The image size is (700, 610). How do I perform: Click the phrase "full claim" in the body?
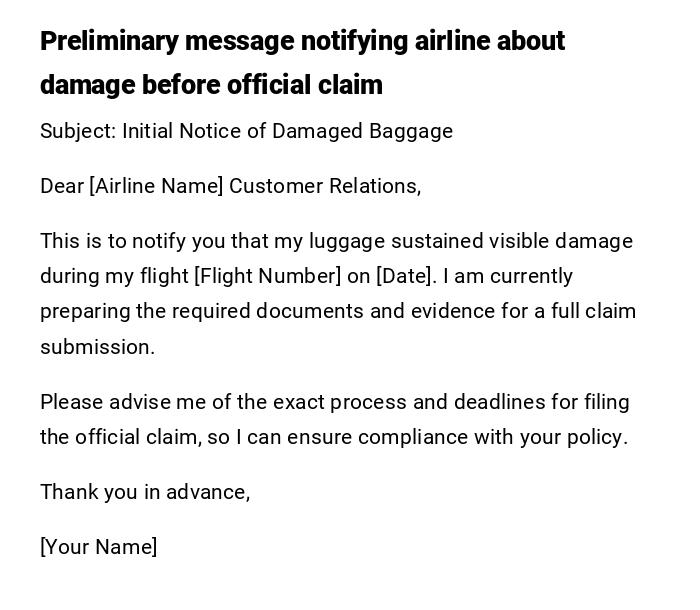(x=590, y=311)
